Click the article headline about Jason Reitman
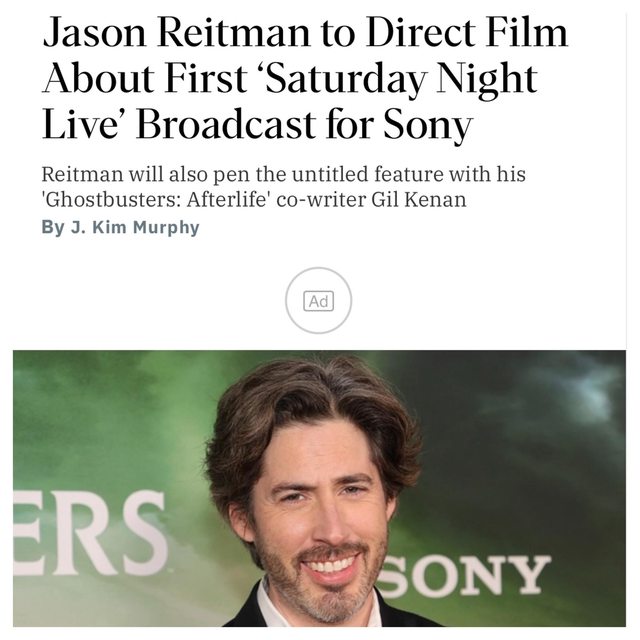The height and width of the screenshot is (640, 640). (x=305, y=78)
